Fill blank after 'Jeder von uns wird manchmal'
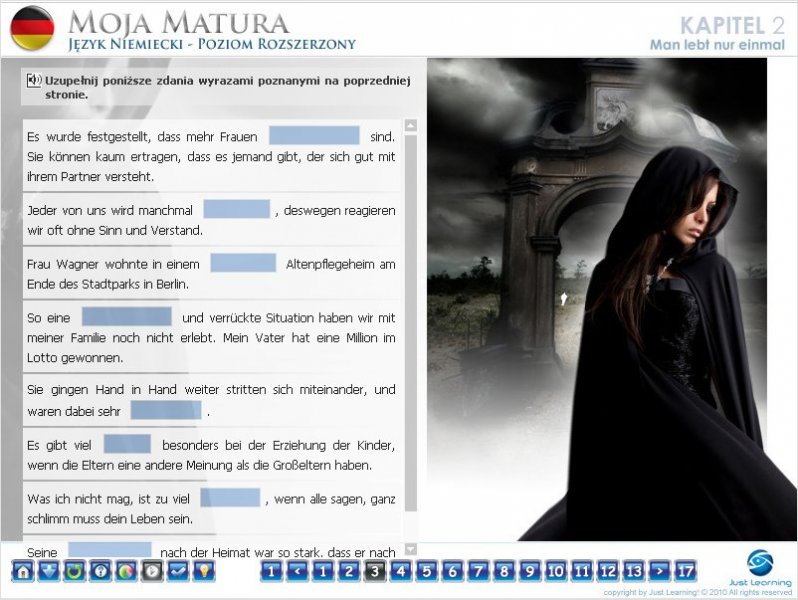The height and width of the screenshot is (600, 798). coord(237,209)
